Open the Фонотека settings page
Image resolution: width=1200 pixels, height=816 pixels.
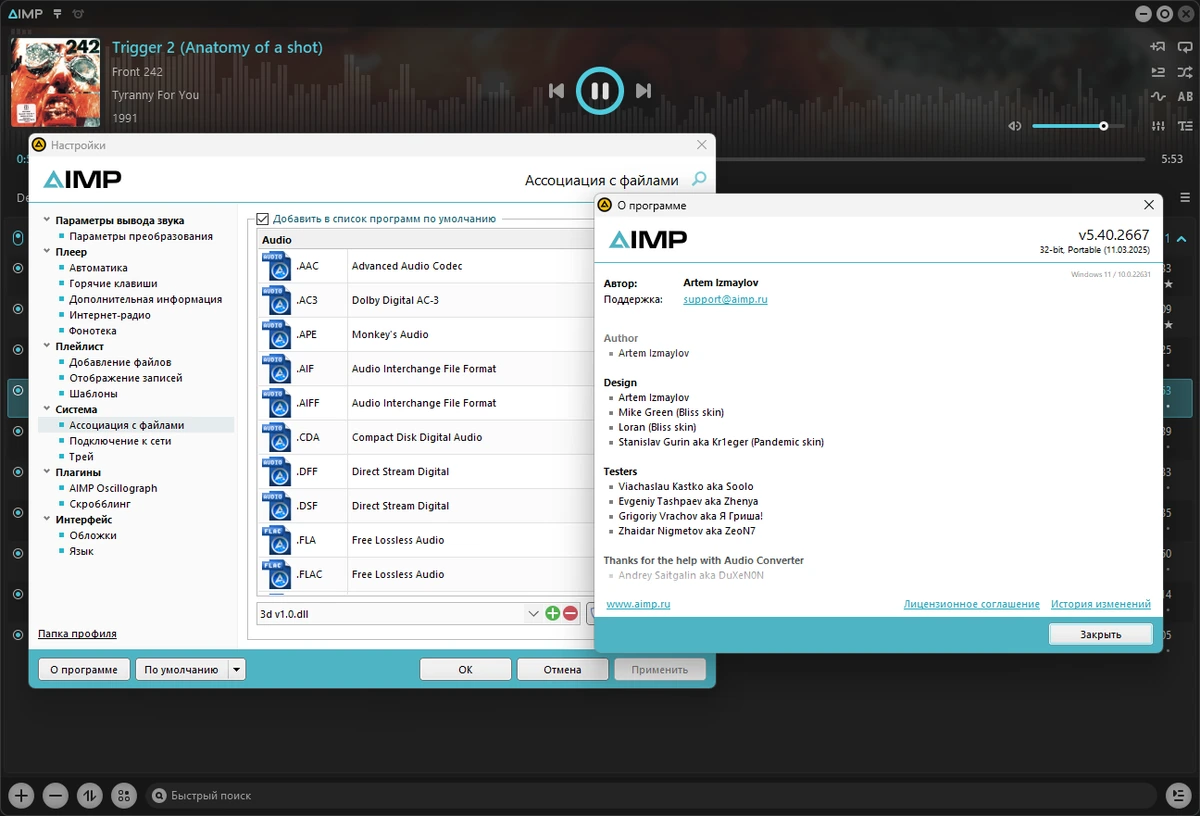click(93, 330)
